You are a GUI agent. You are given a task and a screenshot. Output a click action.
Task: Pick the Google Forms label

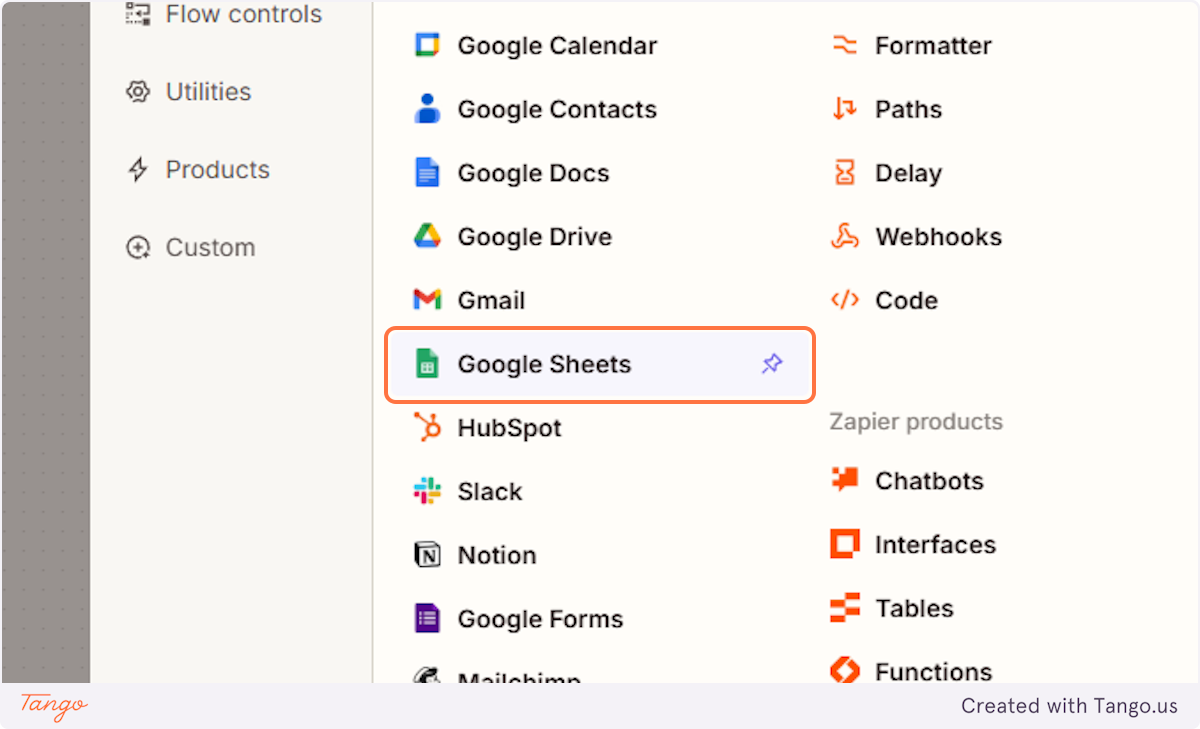[540, 619]
